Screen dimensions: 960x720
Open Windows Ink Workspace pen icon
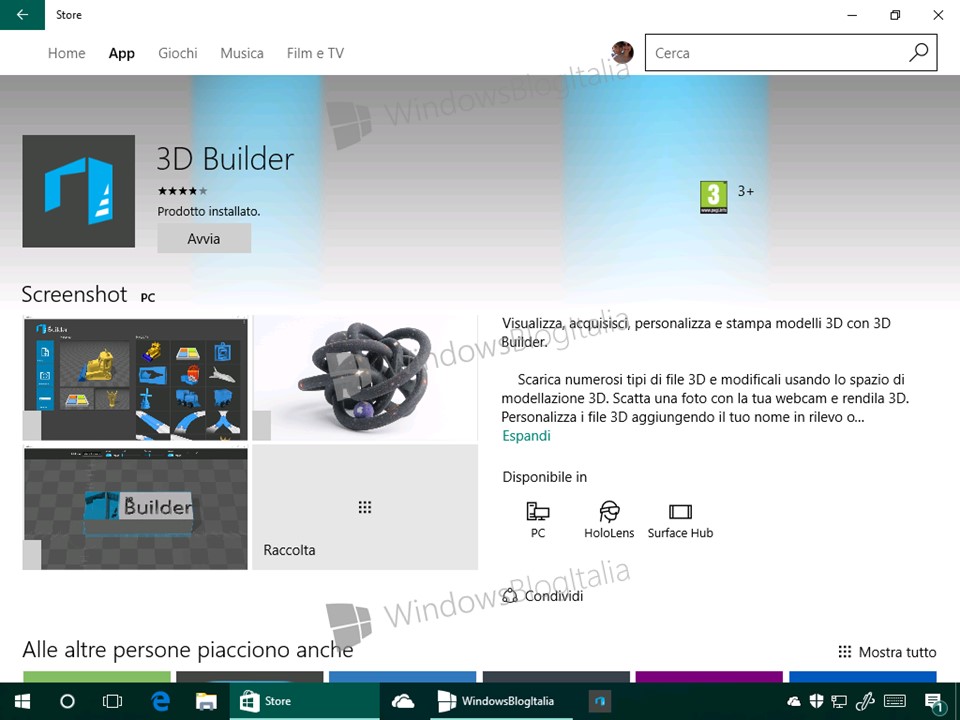tap(864, 701)
